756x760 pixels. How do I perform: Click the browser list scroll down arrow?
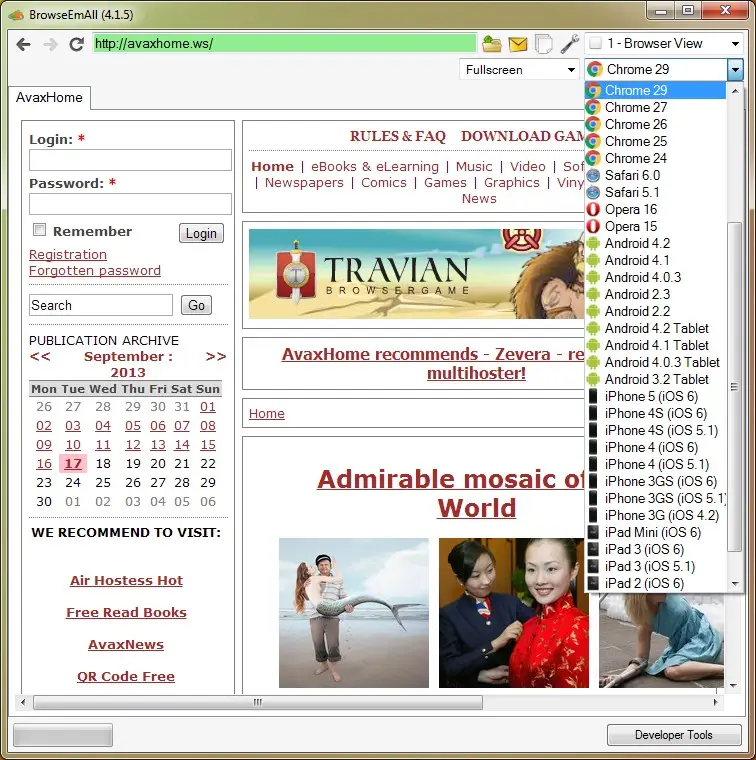click(x=735, y=584)
